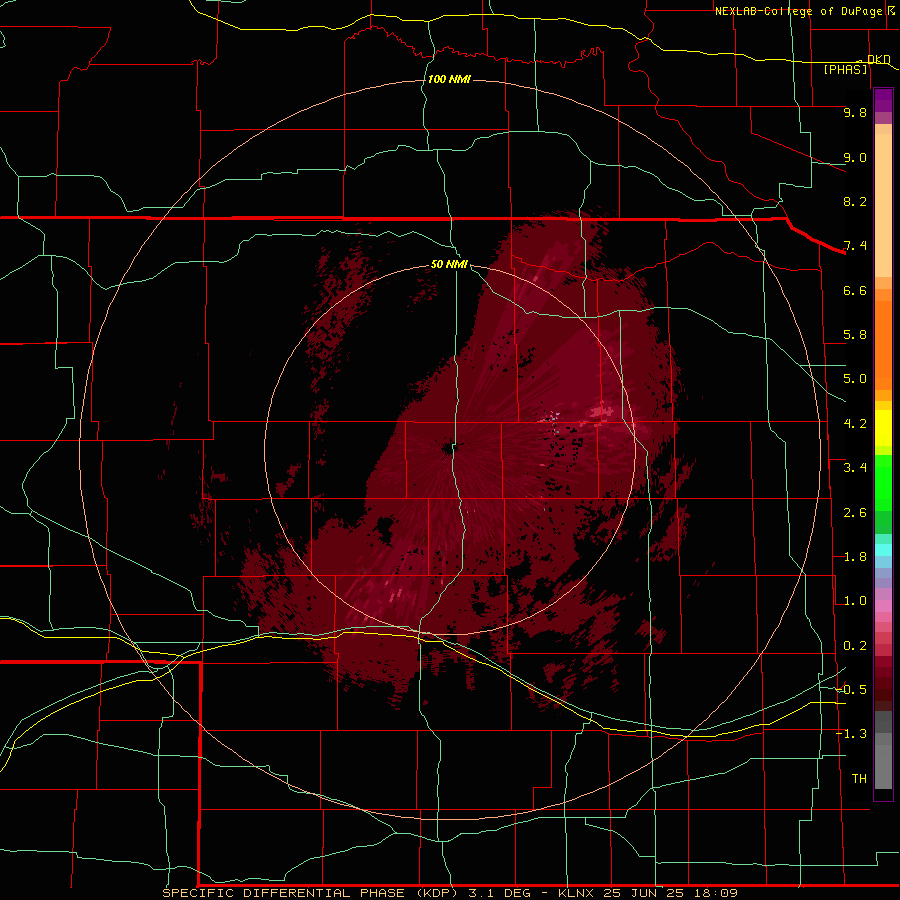Viewport: 900px width, 900px height.
Task: Click the 8.2 value on the color scale
Action: coord(855,201)
